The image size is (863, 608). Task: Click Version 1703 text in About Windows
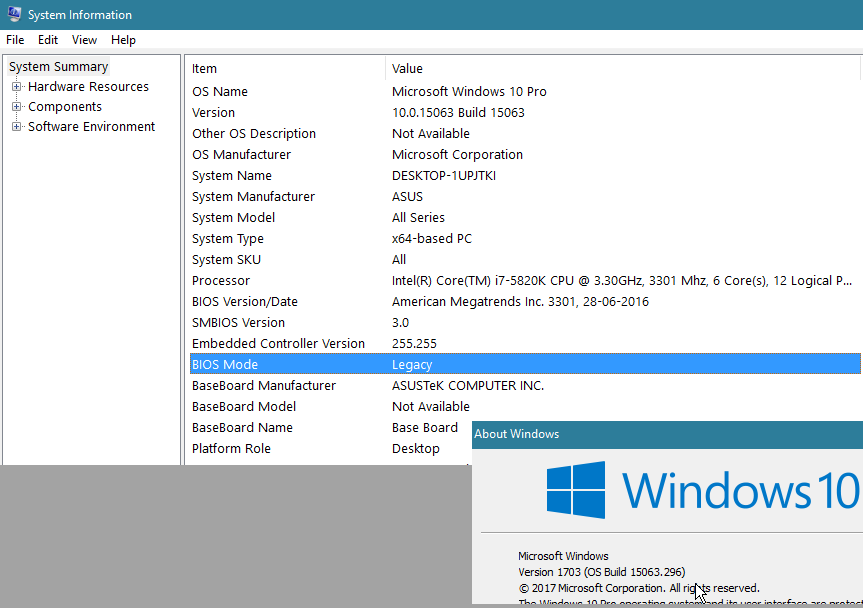(602, 572)
